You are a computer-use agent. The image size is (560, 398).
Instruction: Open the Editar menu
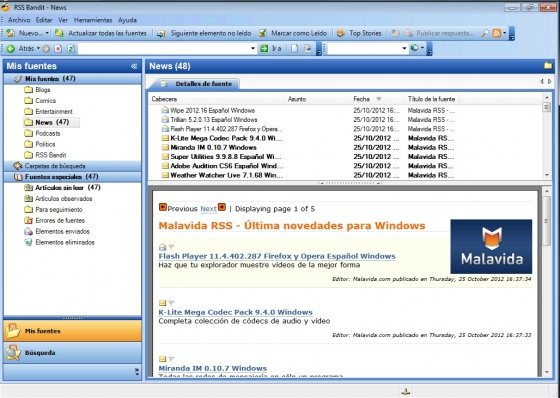[44, 20]
